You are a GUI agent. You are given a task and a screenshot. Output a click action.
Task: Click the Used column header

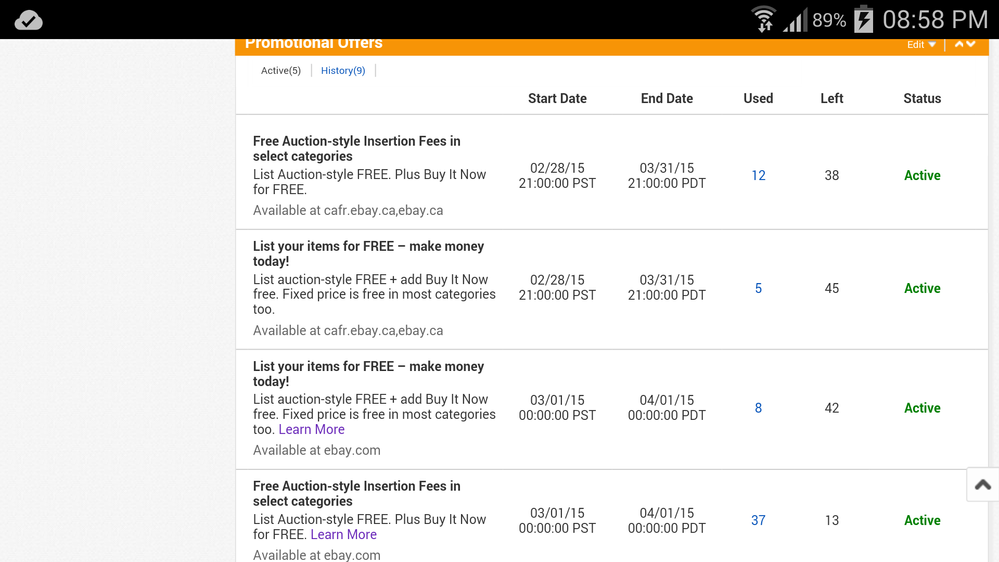point(758,98)
